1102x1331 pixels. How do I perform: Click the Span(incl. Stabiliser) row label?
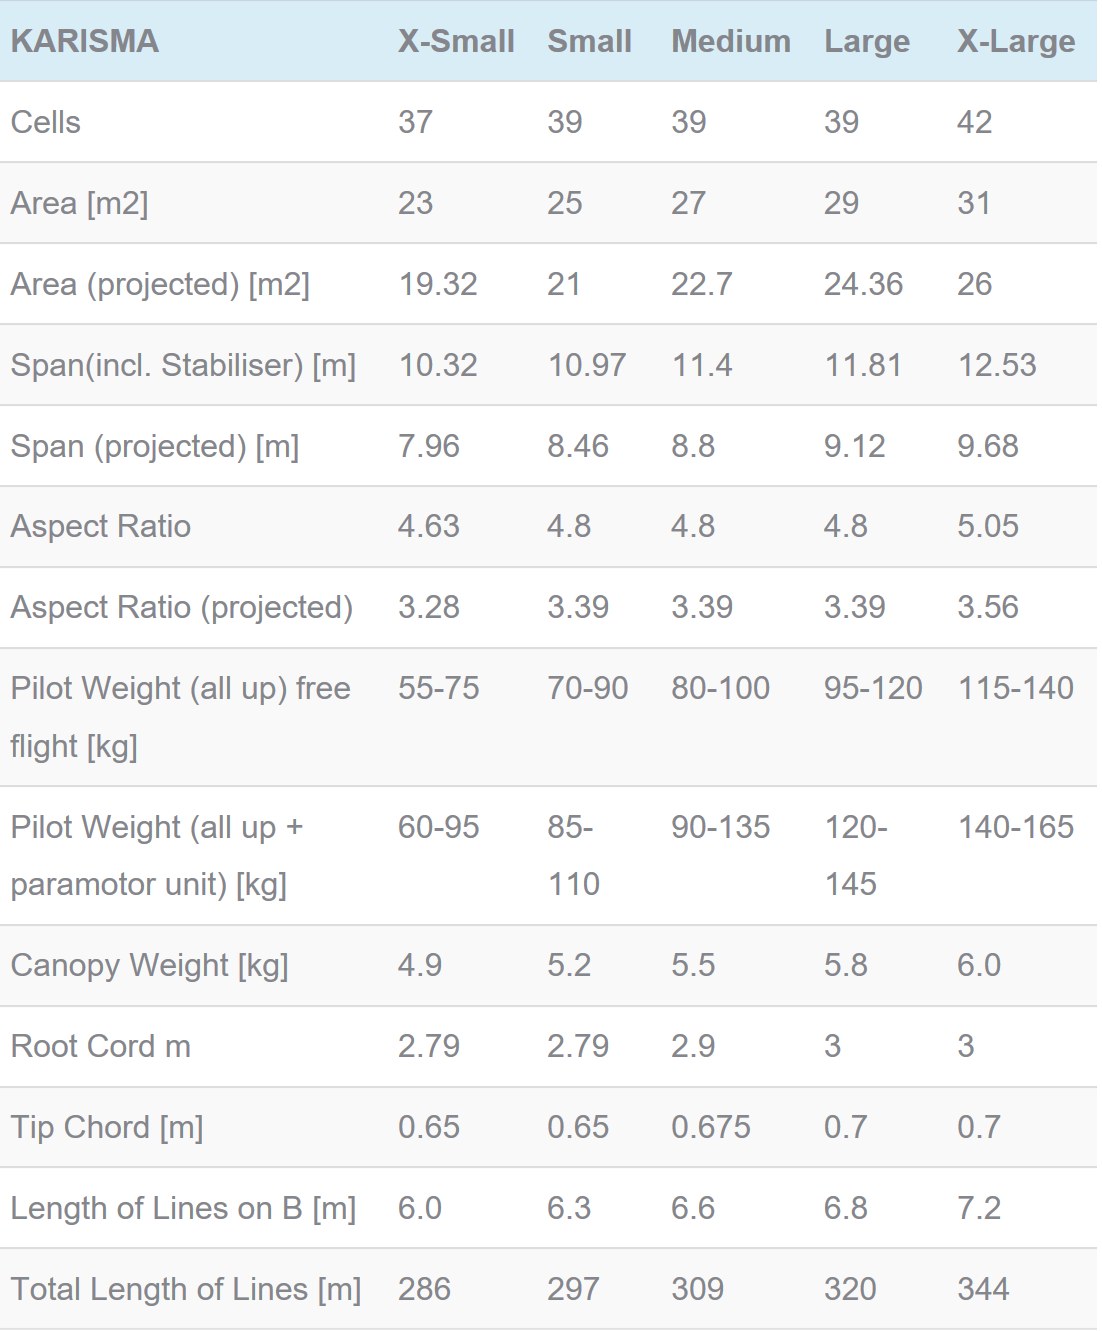[183, 365]
